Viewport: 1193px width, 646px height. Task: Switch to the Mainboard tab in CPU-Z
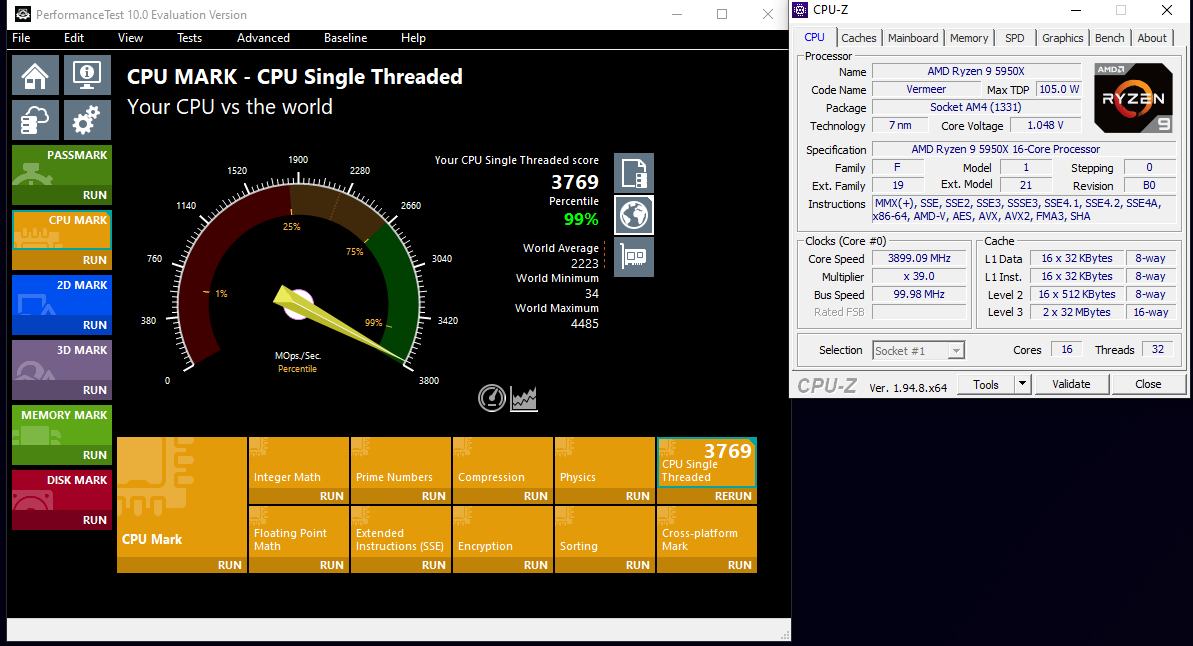[x=913, y=38]
